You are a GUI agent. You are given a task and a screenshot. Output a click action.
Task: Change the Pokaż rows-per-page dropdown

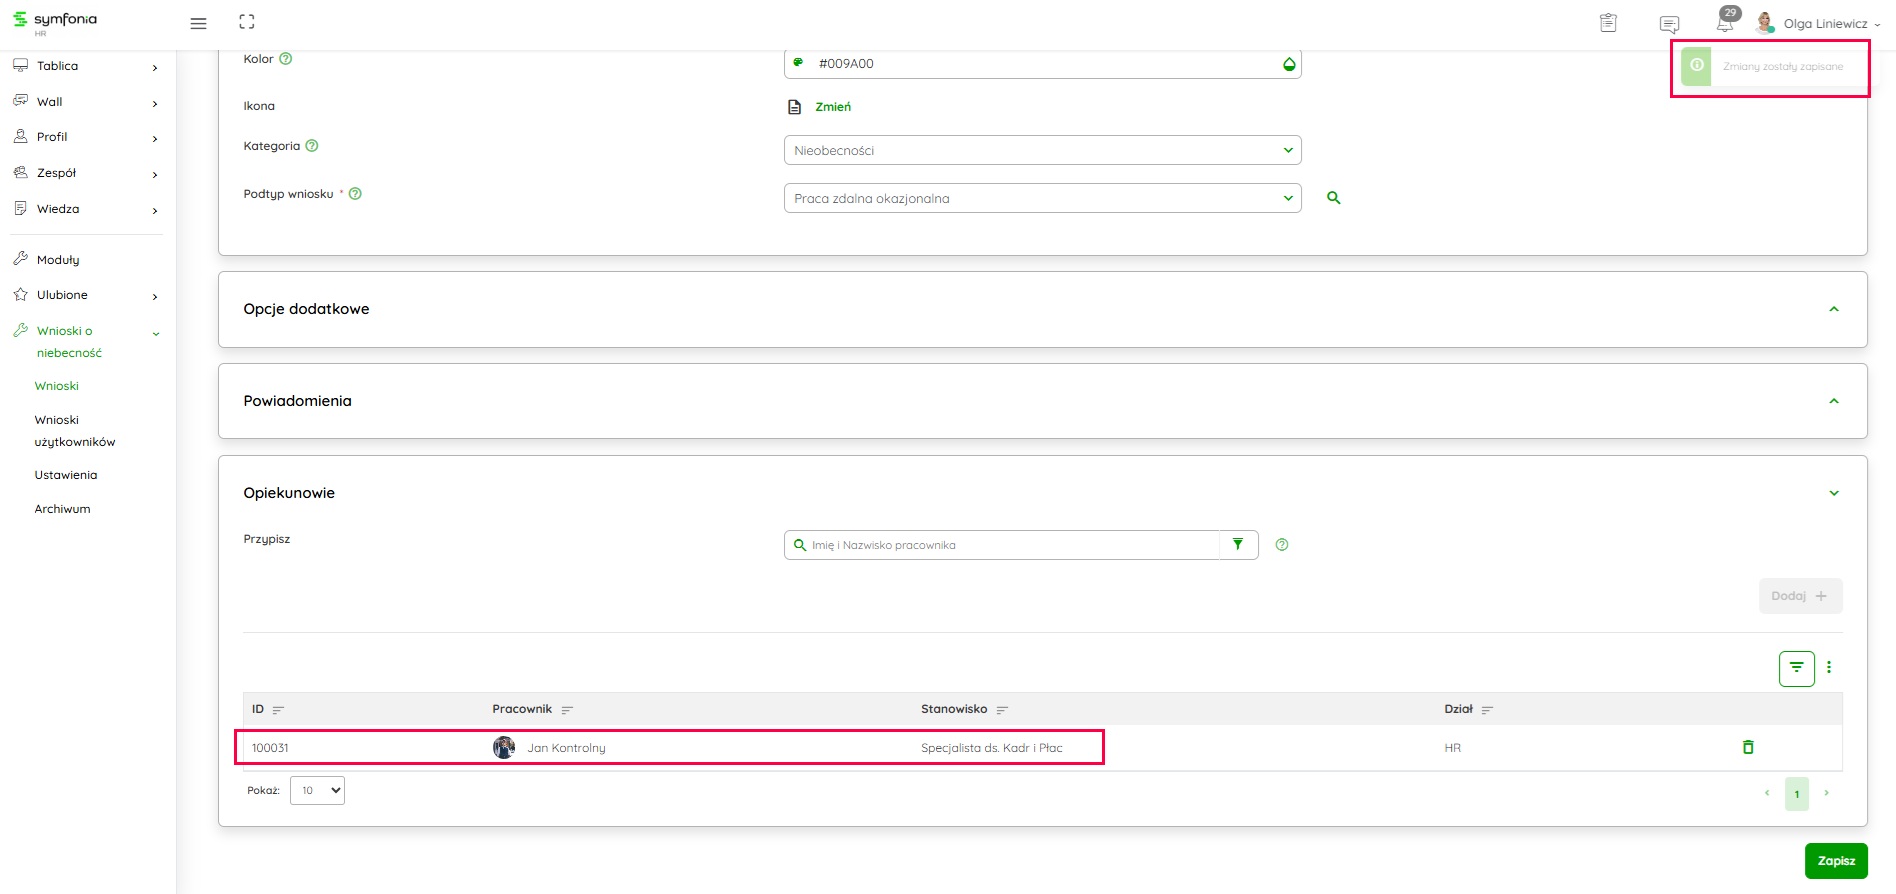[317, 790]
